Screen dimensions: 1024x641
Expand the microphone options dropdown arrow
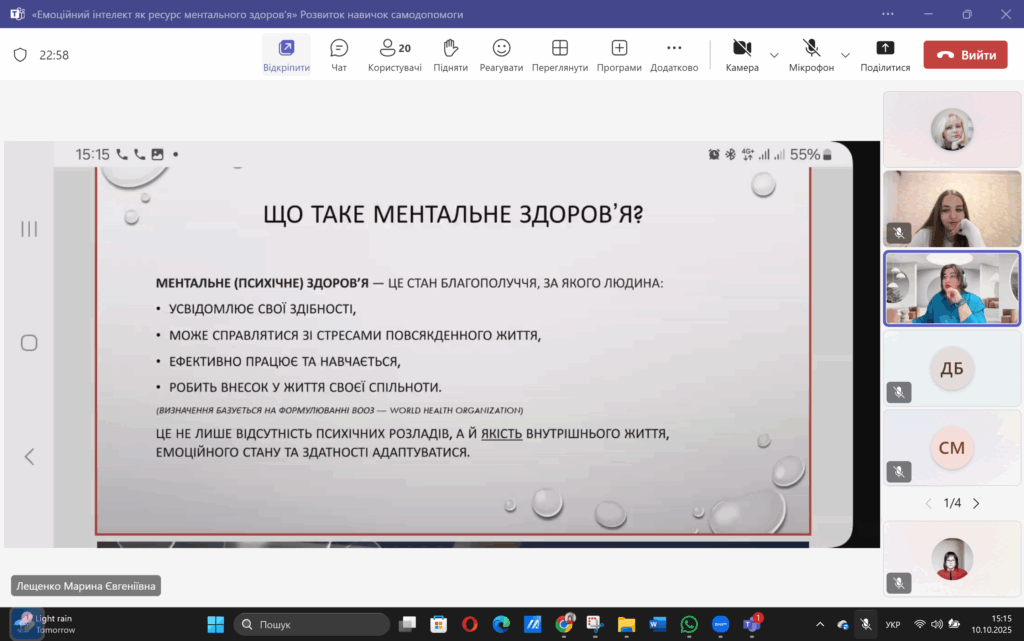tap(845, 55)
